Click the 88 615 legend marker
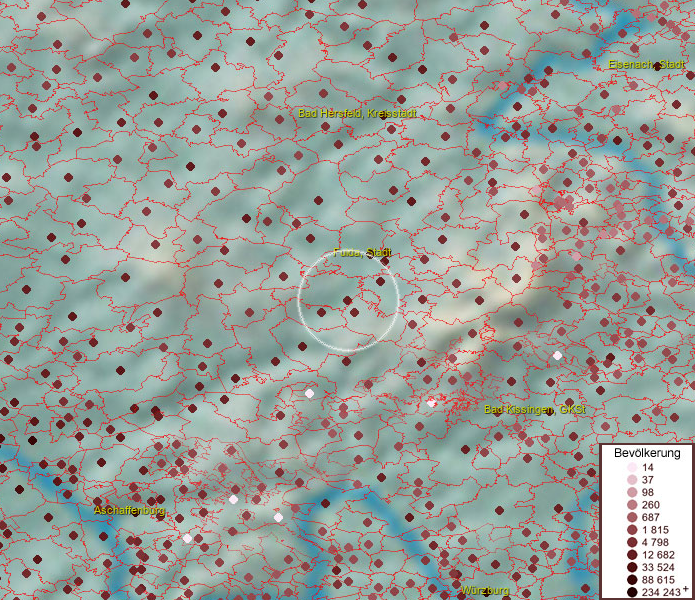695x600 pixels. (632, 580)
